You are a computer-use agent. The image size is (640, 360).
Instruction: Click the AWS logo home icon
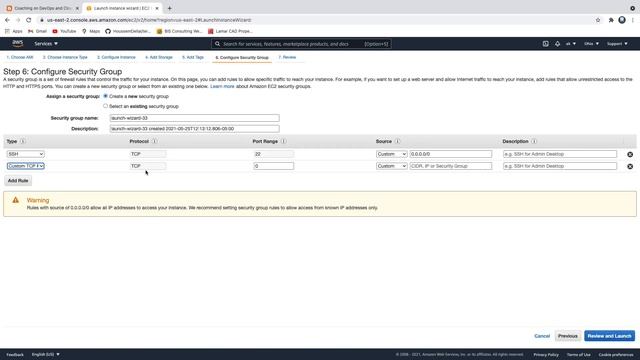click(x=18, y=43)
